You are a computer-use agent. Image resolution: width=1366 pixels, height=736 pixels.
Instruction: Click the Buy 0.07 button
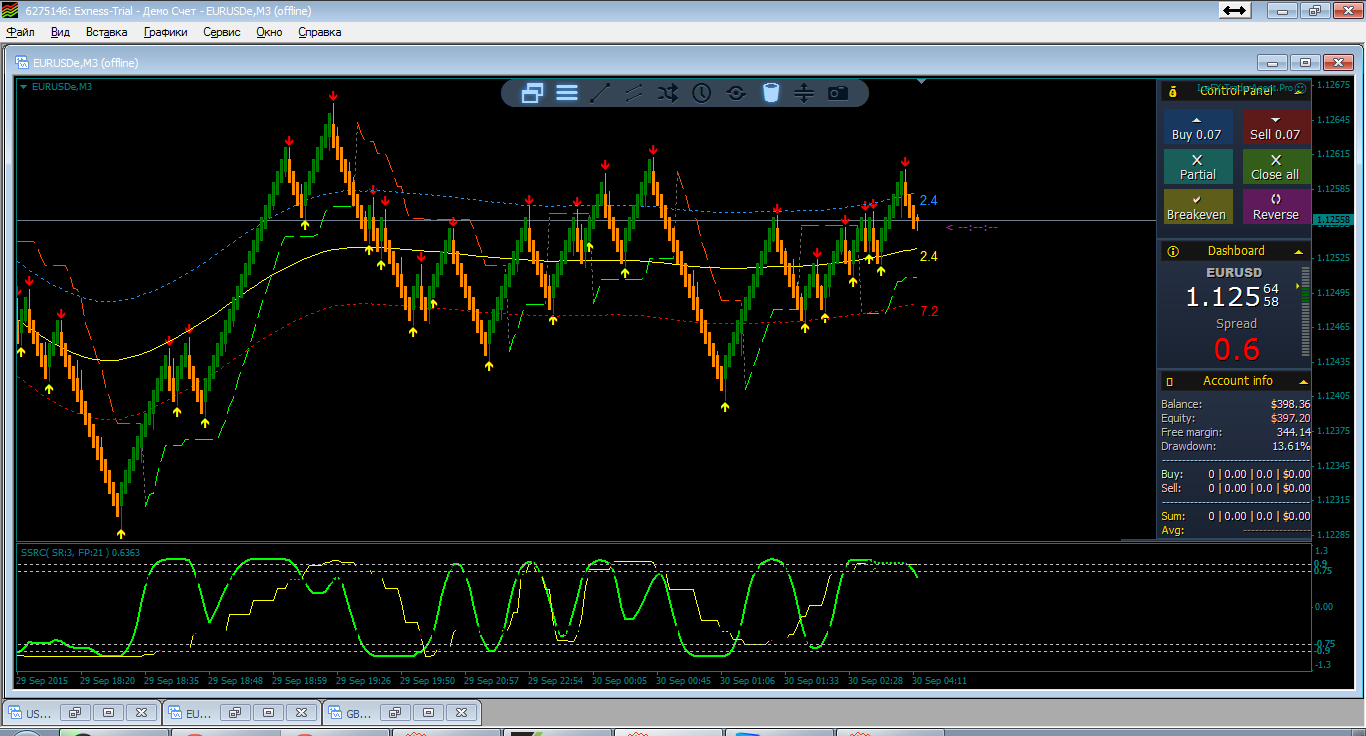(x=1197, y=127)
